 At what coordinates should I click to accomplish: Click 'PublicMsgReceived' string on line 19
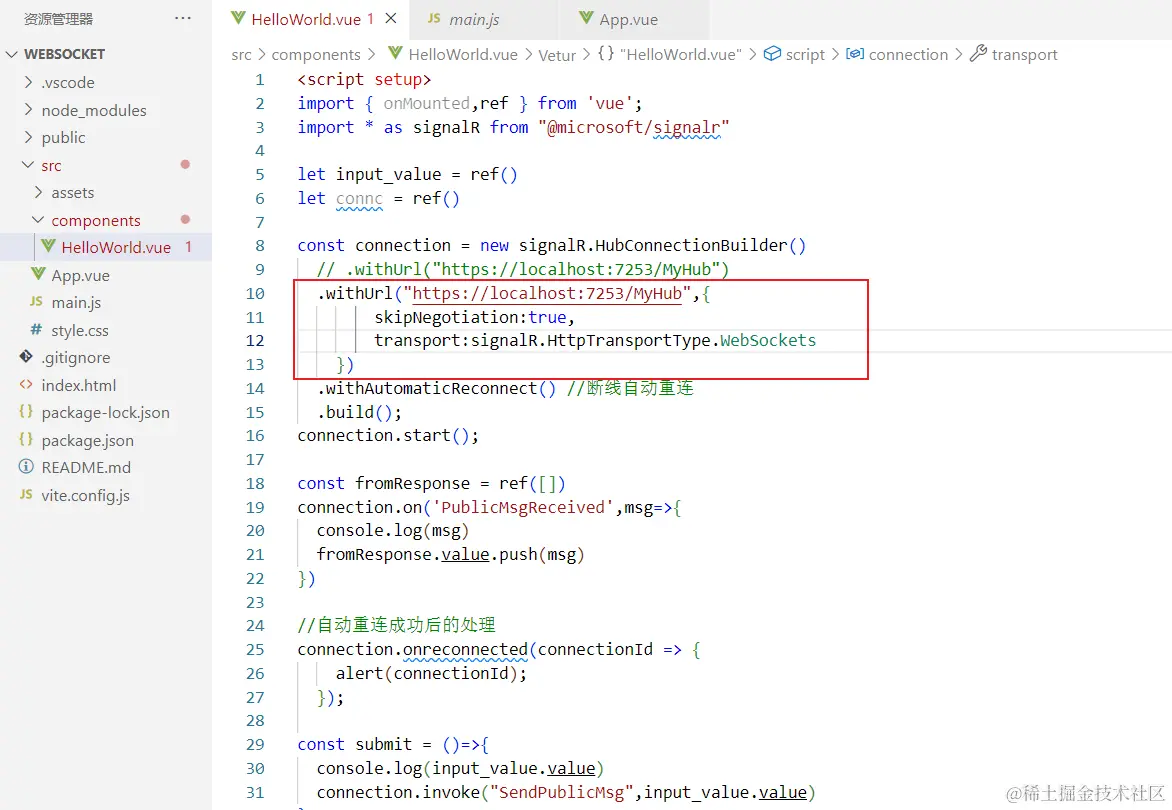(522, 507)
